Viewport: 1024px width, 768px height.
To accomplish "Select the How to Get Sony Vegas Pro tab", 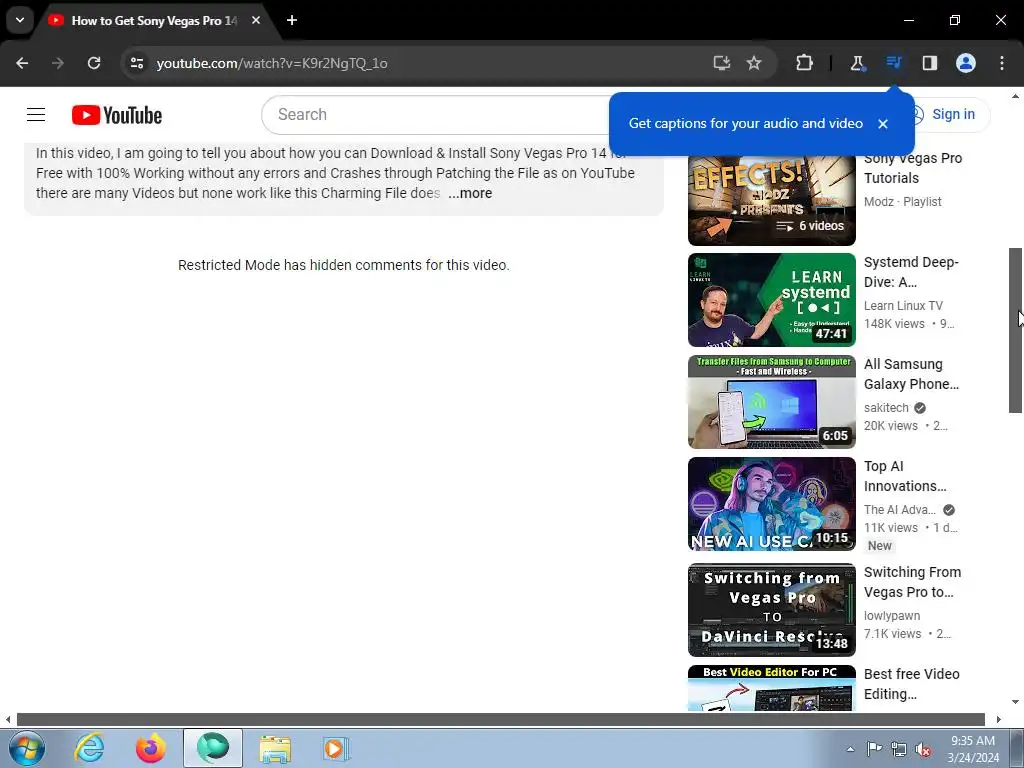I will (x=153, y=21).
